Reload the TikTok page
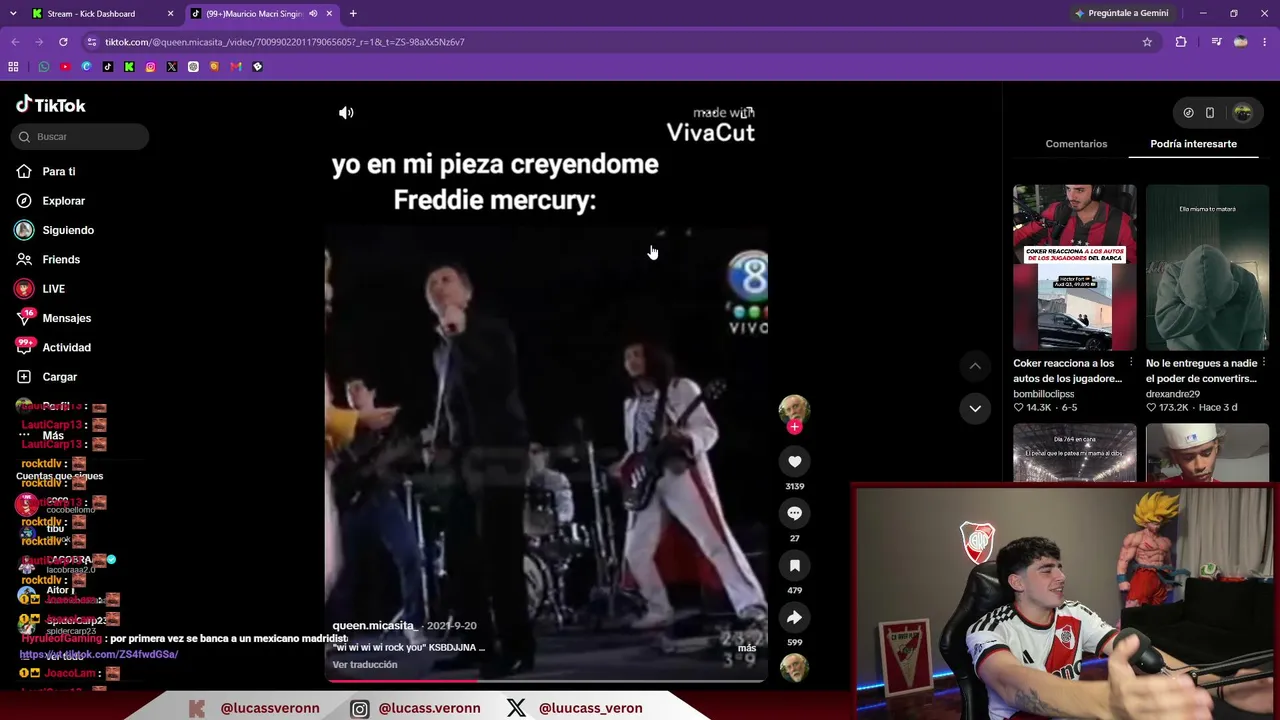The height and width of the screenshot is (720, 1280). pos(63,42)
